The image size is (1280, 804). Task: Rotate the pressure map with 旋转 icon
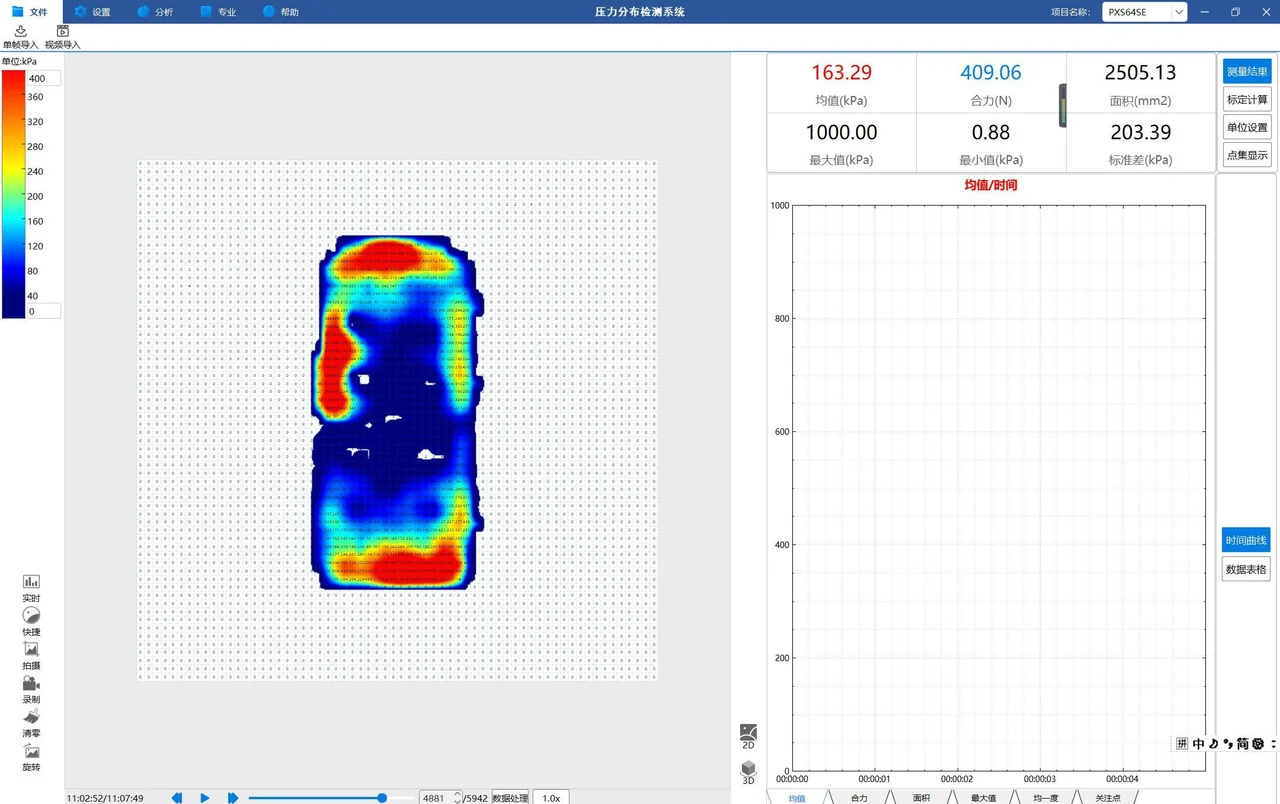tap(31, 751)
